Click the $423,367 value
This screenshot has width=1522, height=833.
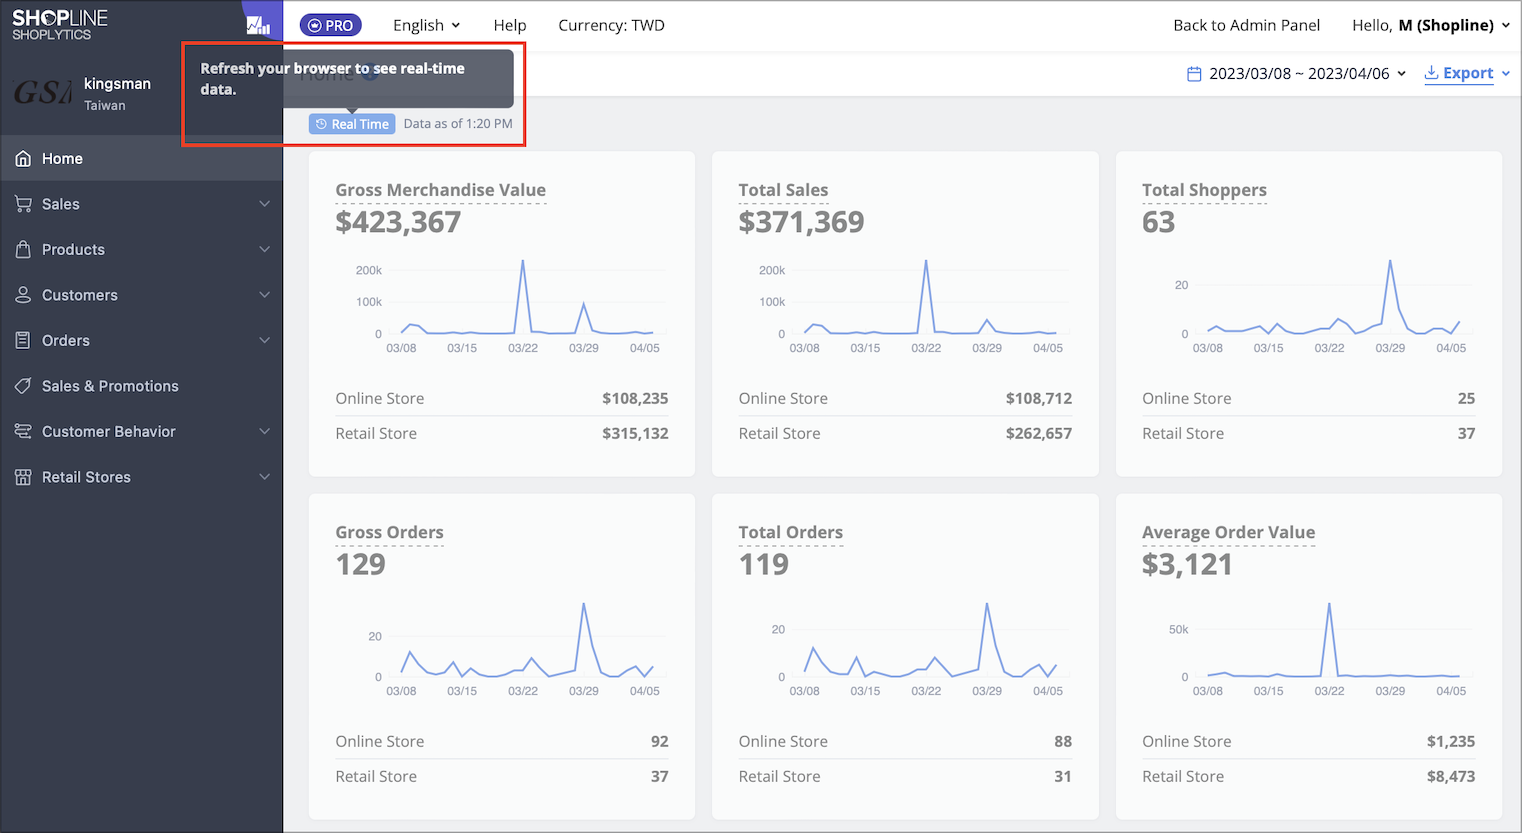[398, 222]
